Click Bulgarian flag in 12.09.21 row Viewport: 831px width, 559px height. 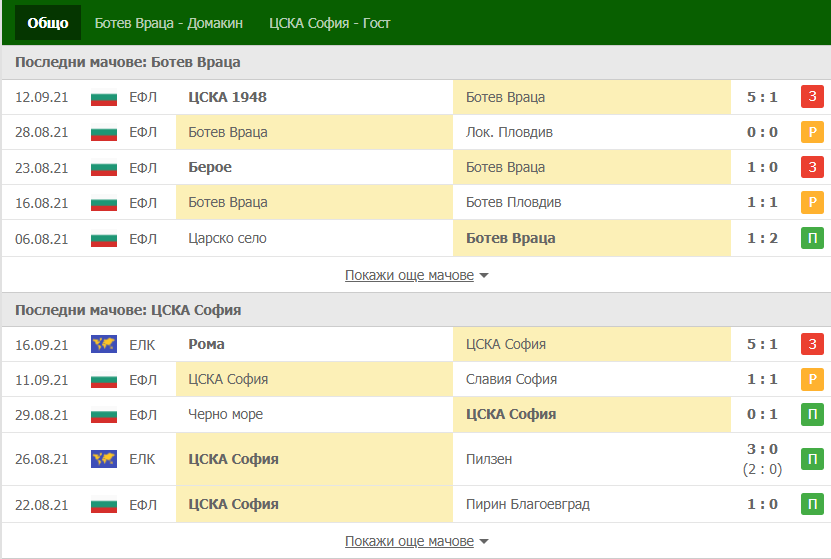click(104, 97)
